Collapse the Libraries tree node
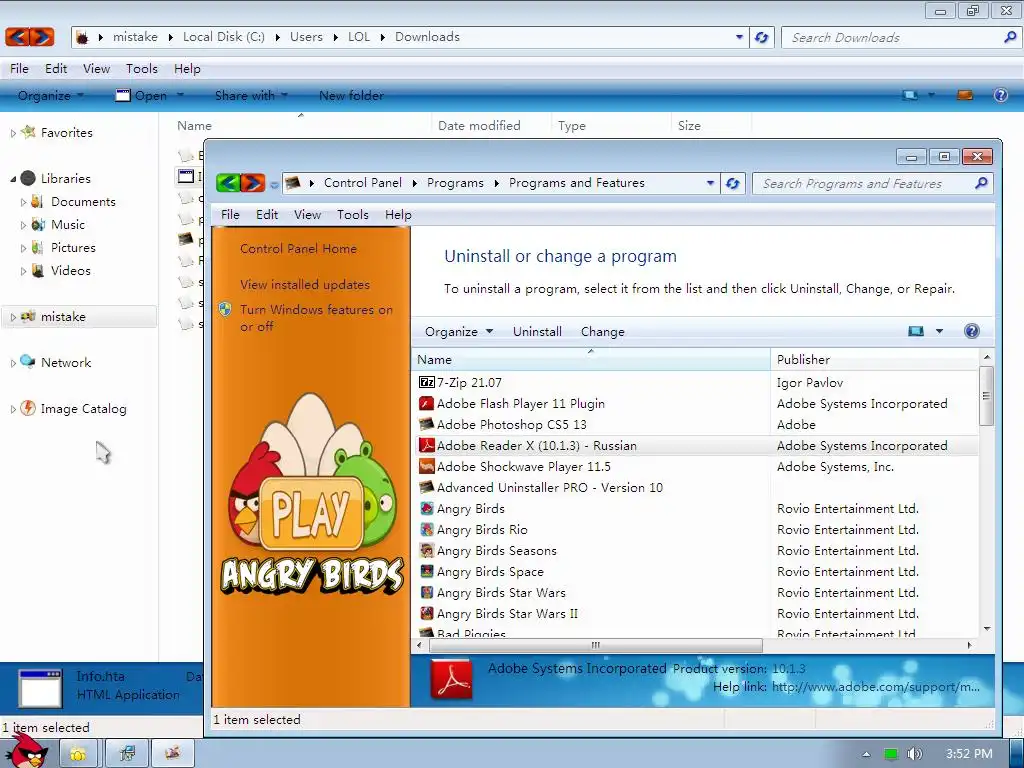This screenshot has height=768, width=1024. tap(13, 179)
